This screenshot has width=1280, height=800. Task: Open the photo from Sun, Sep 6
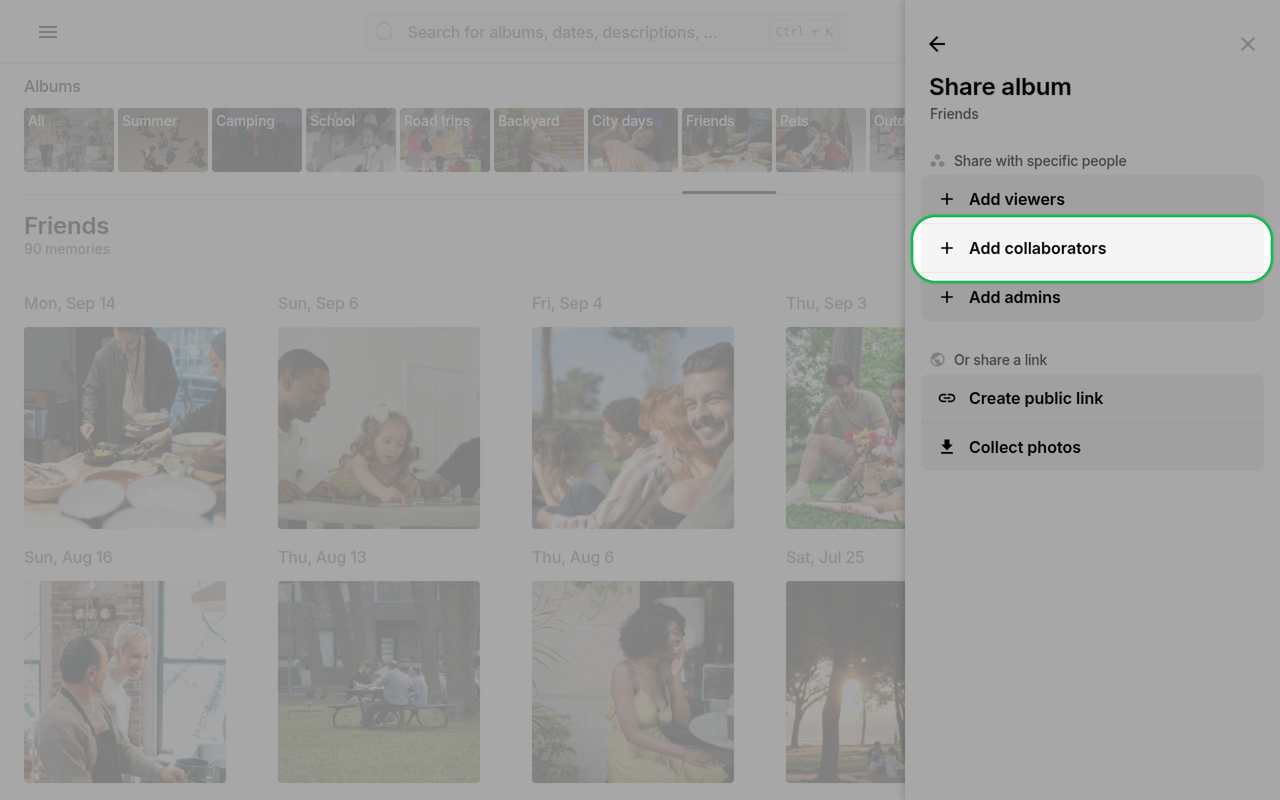point(379,428)
